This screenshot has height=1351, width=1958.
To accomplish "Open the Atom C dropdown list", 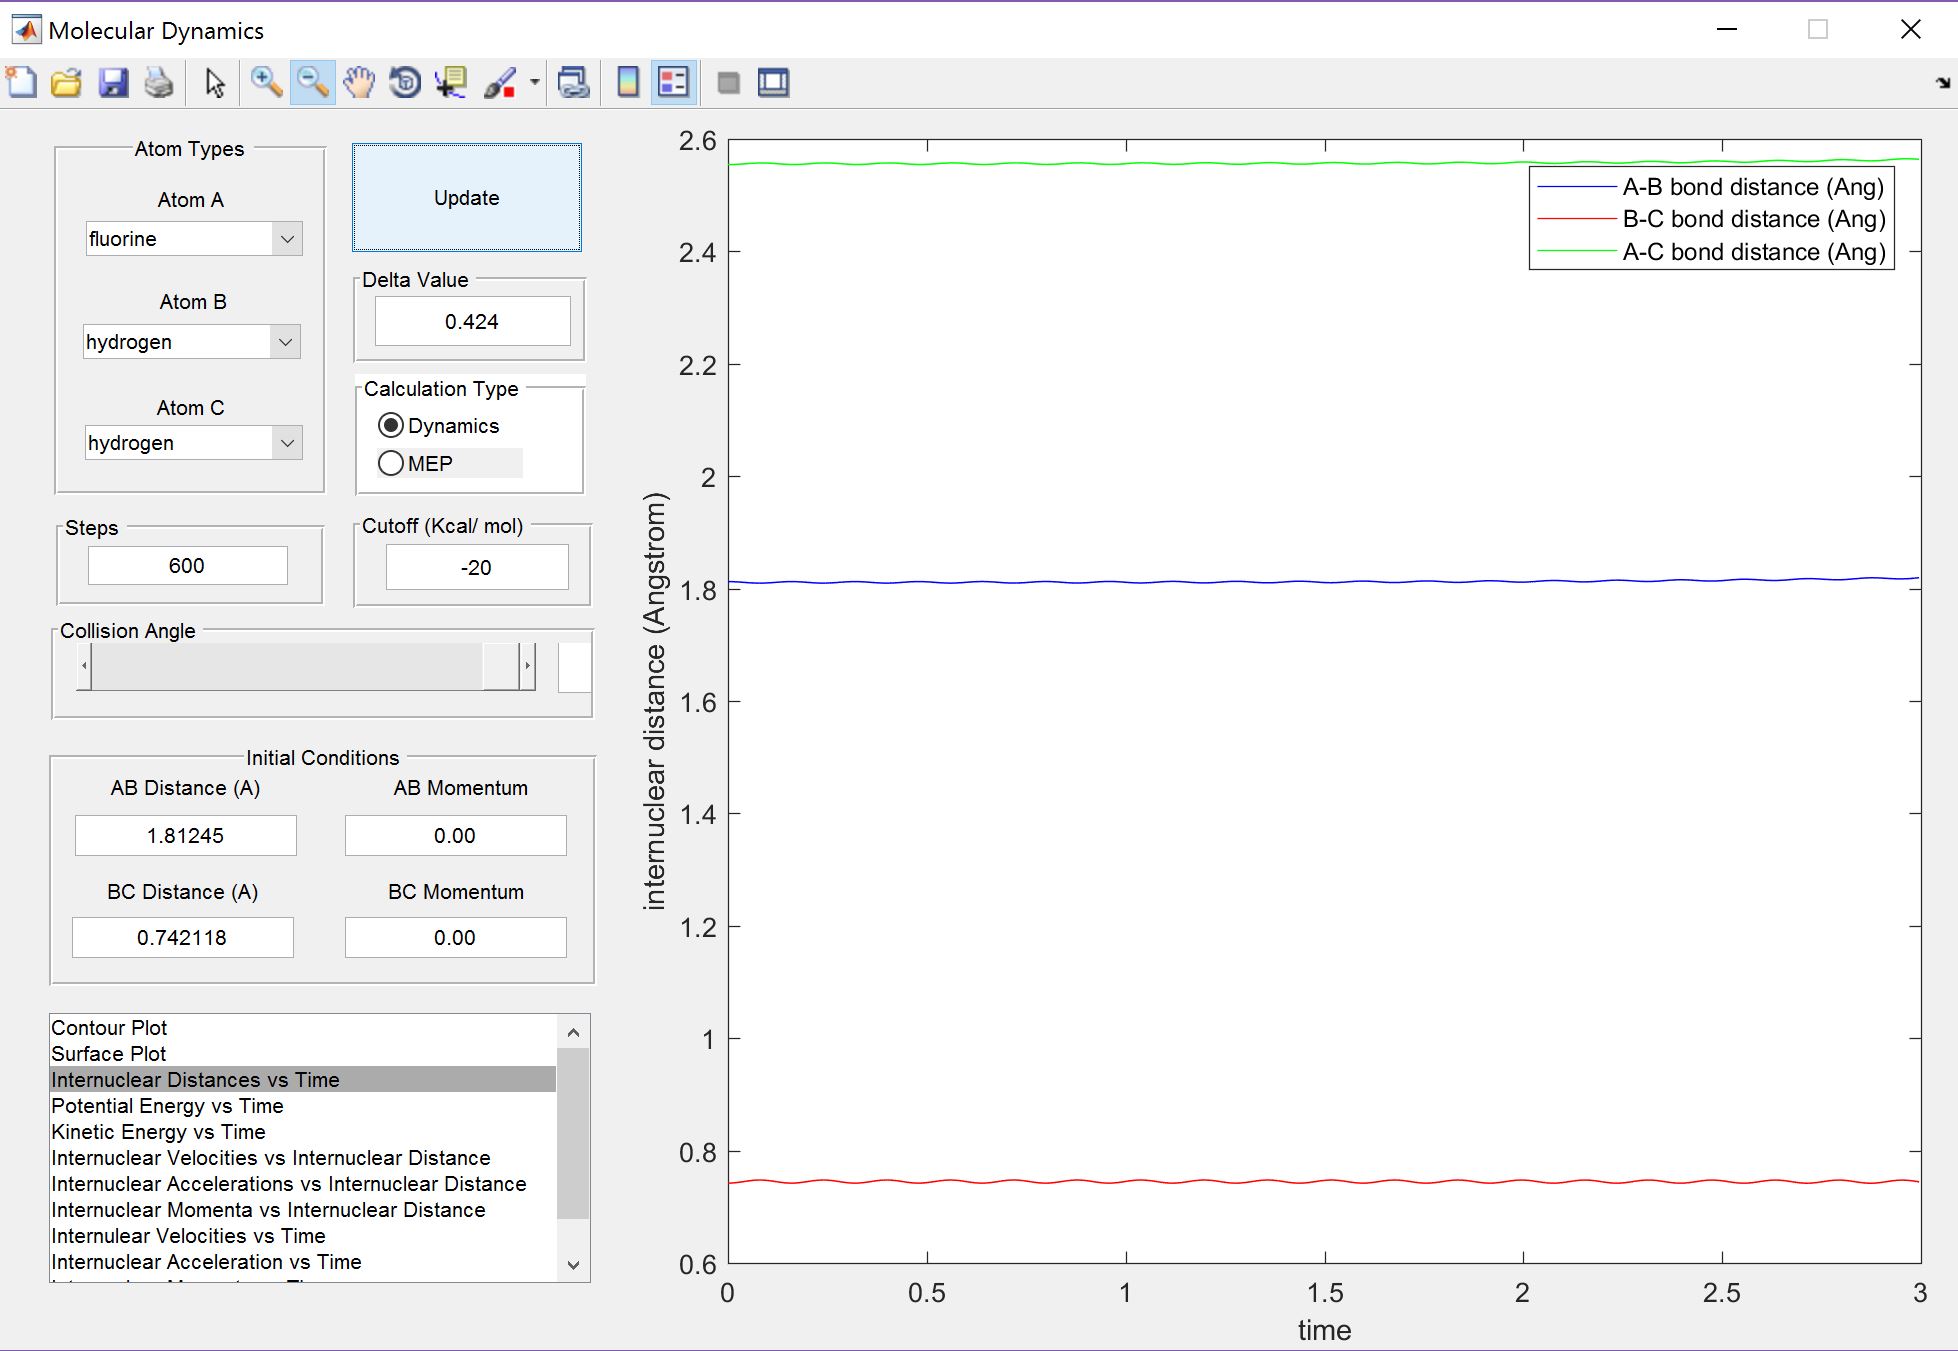I will [287, 443].
